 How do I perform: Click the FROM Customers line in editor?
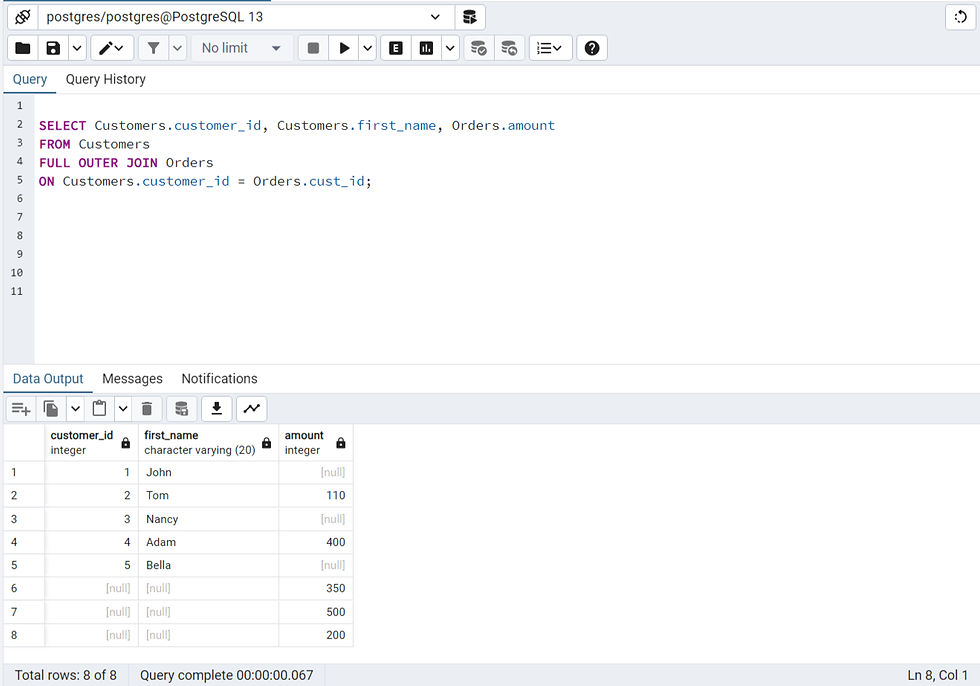click(94, 144)
